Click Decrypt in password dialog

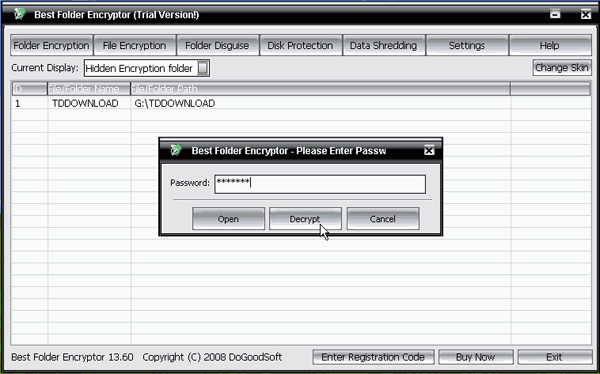tap(305, 219)
